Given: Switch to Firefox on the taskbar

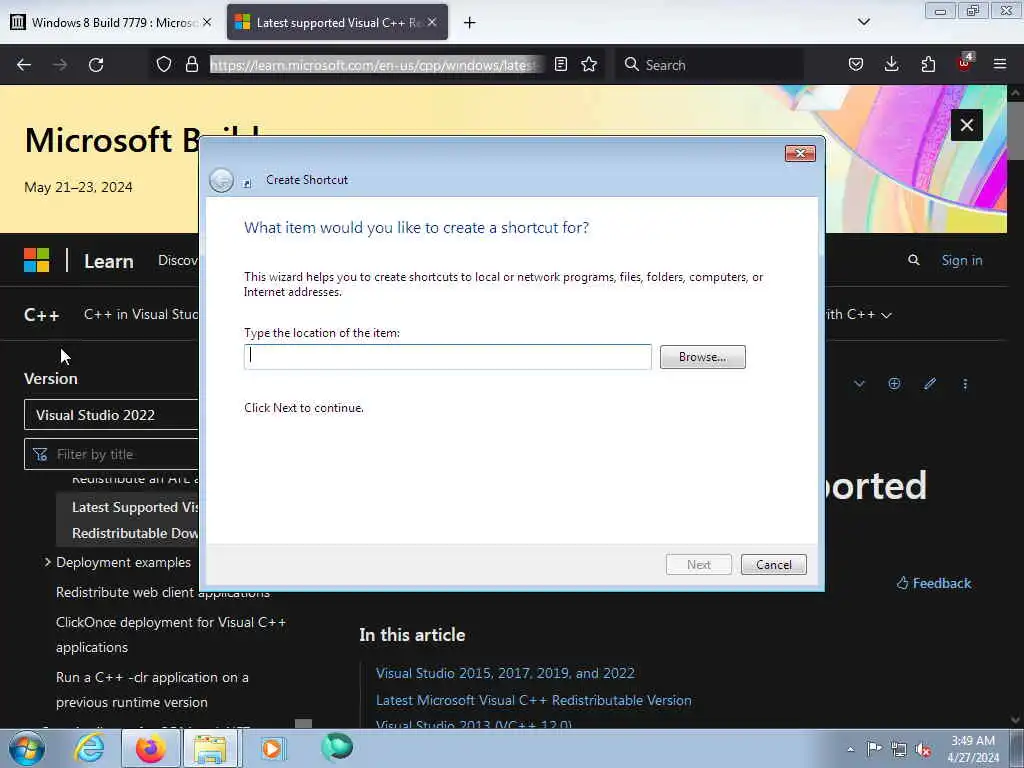Looking at the screenshot, I should [150, 748].
